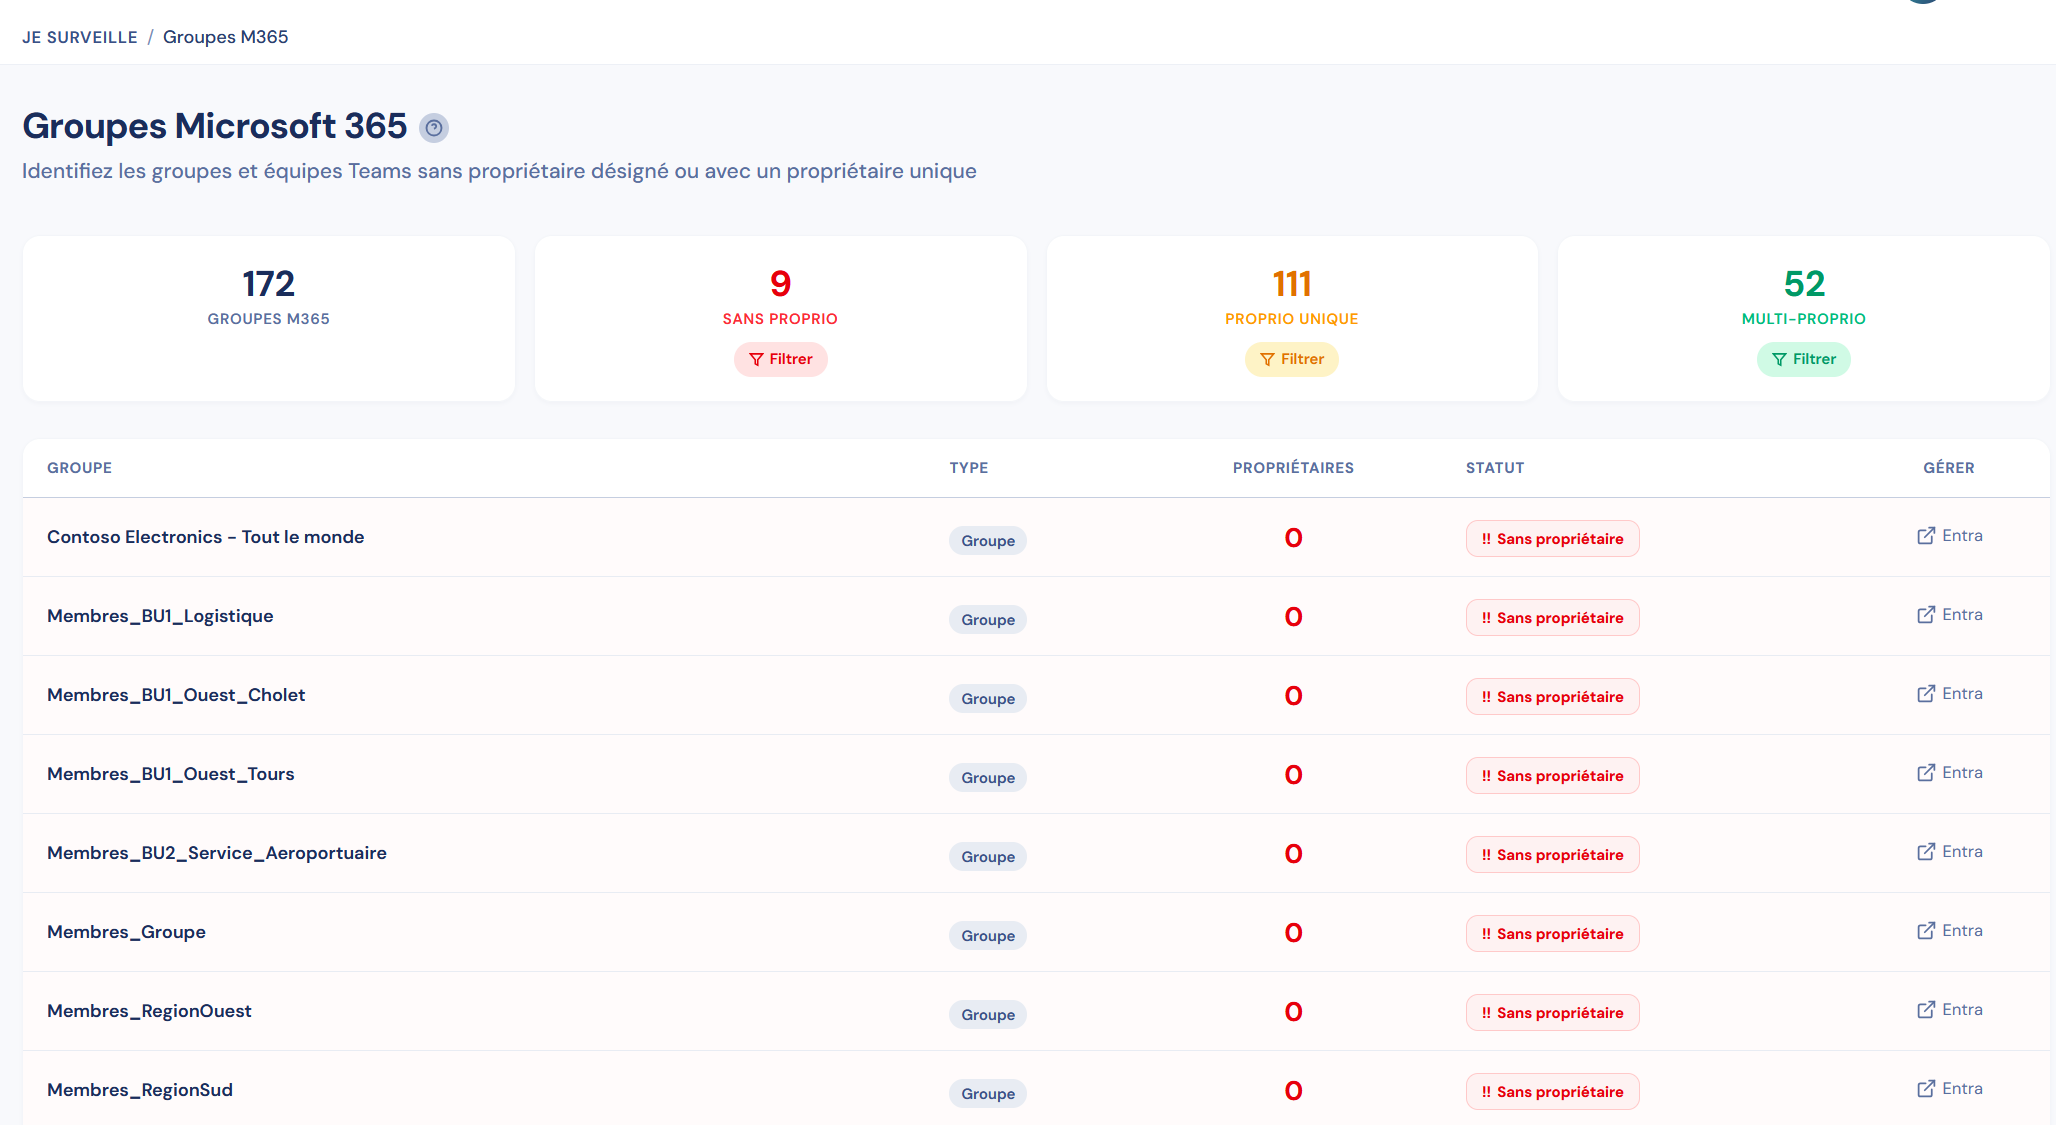This screenshot has height=1125, width=2056.
Task: Click Groupe type tag for Membres_BU1_Ouest_Cholet
Action: pos(988,699)
